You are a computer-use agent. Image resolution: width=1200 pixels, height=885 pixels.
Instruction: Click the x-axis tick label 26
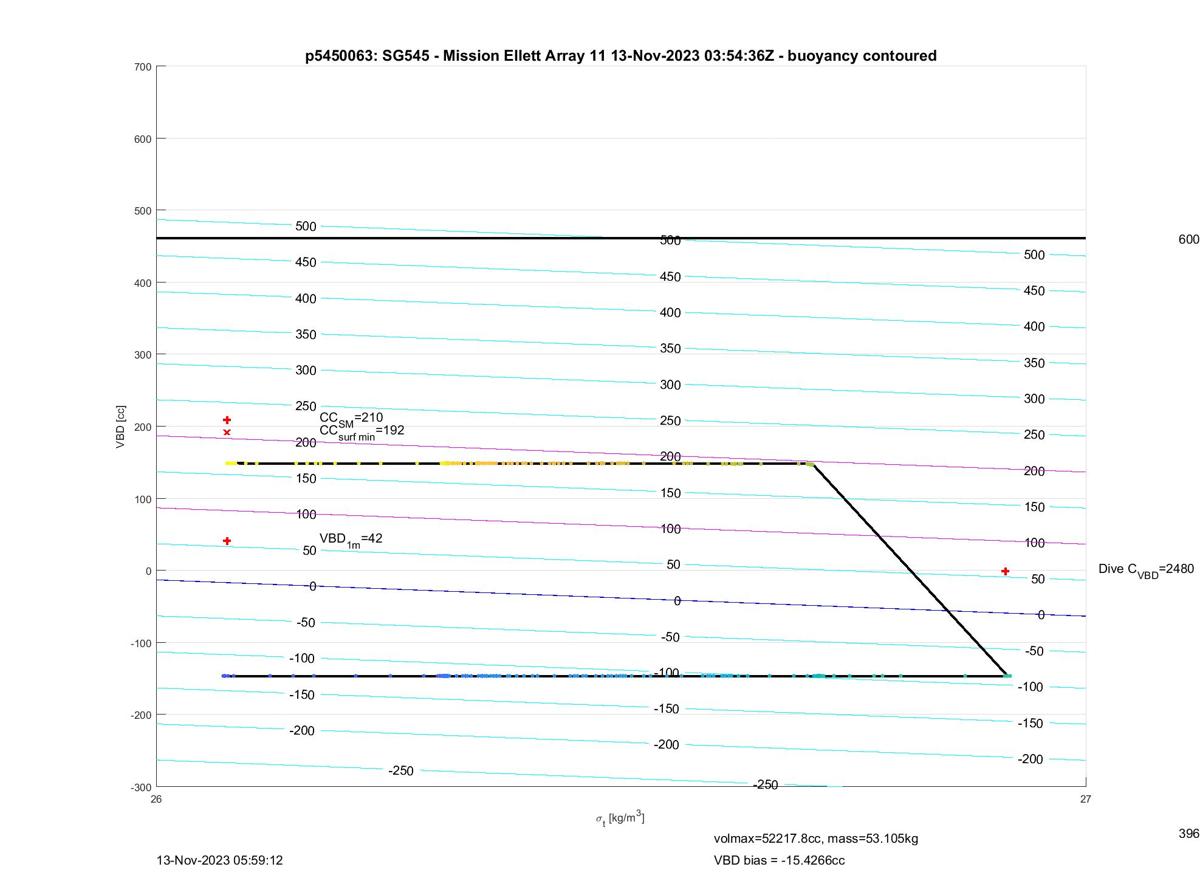[x=157, y=799]
